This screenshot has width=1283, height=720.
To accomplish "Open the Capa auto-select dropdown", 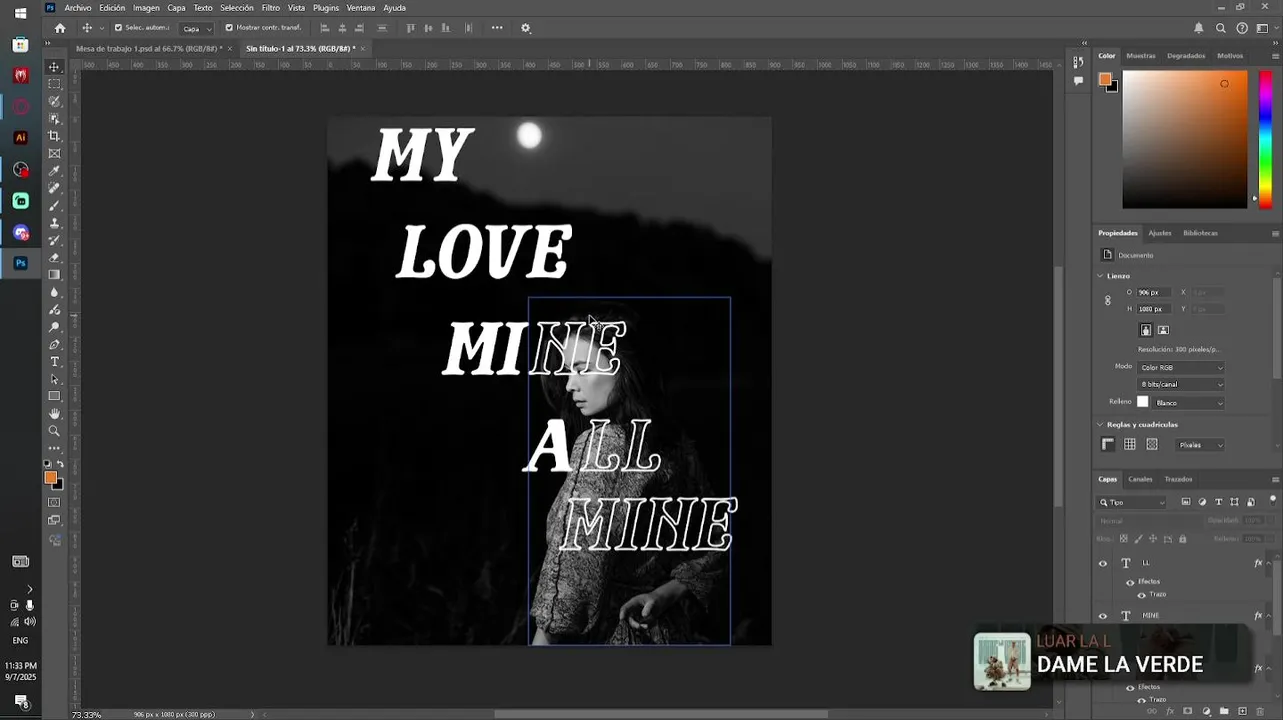I will [x=197, y=28].
